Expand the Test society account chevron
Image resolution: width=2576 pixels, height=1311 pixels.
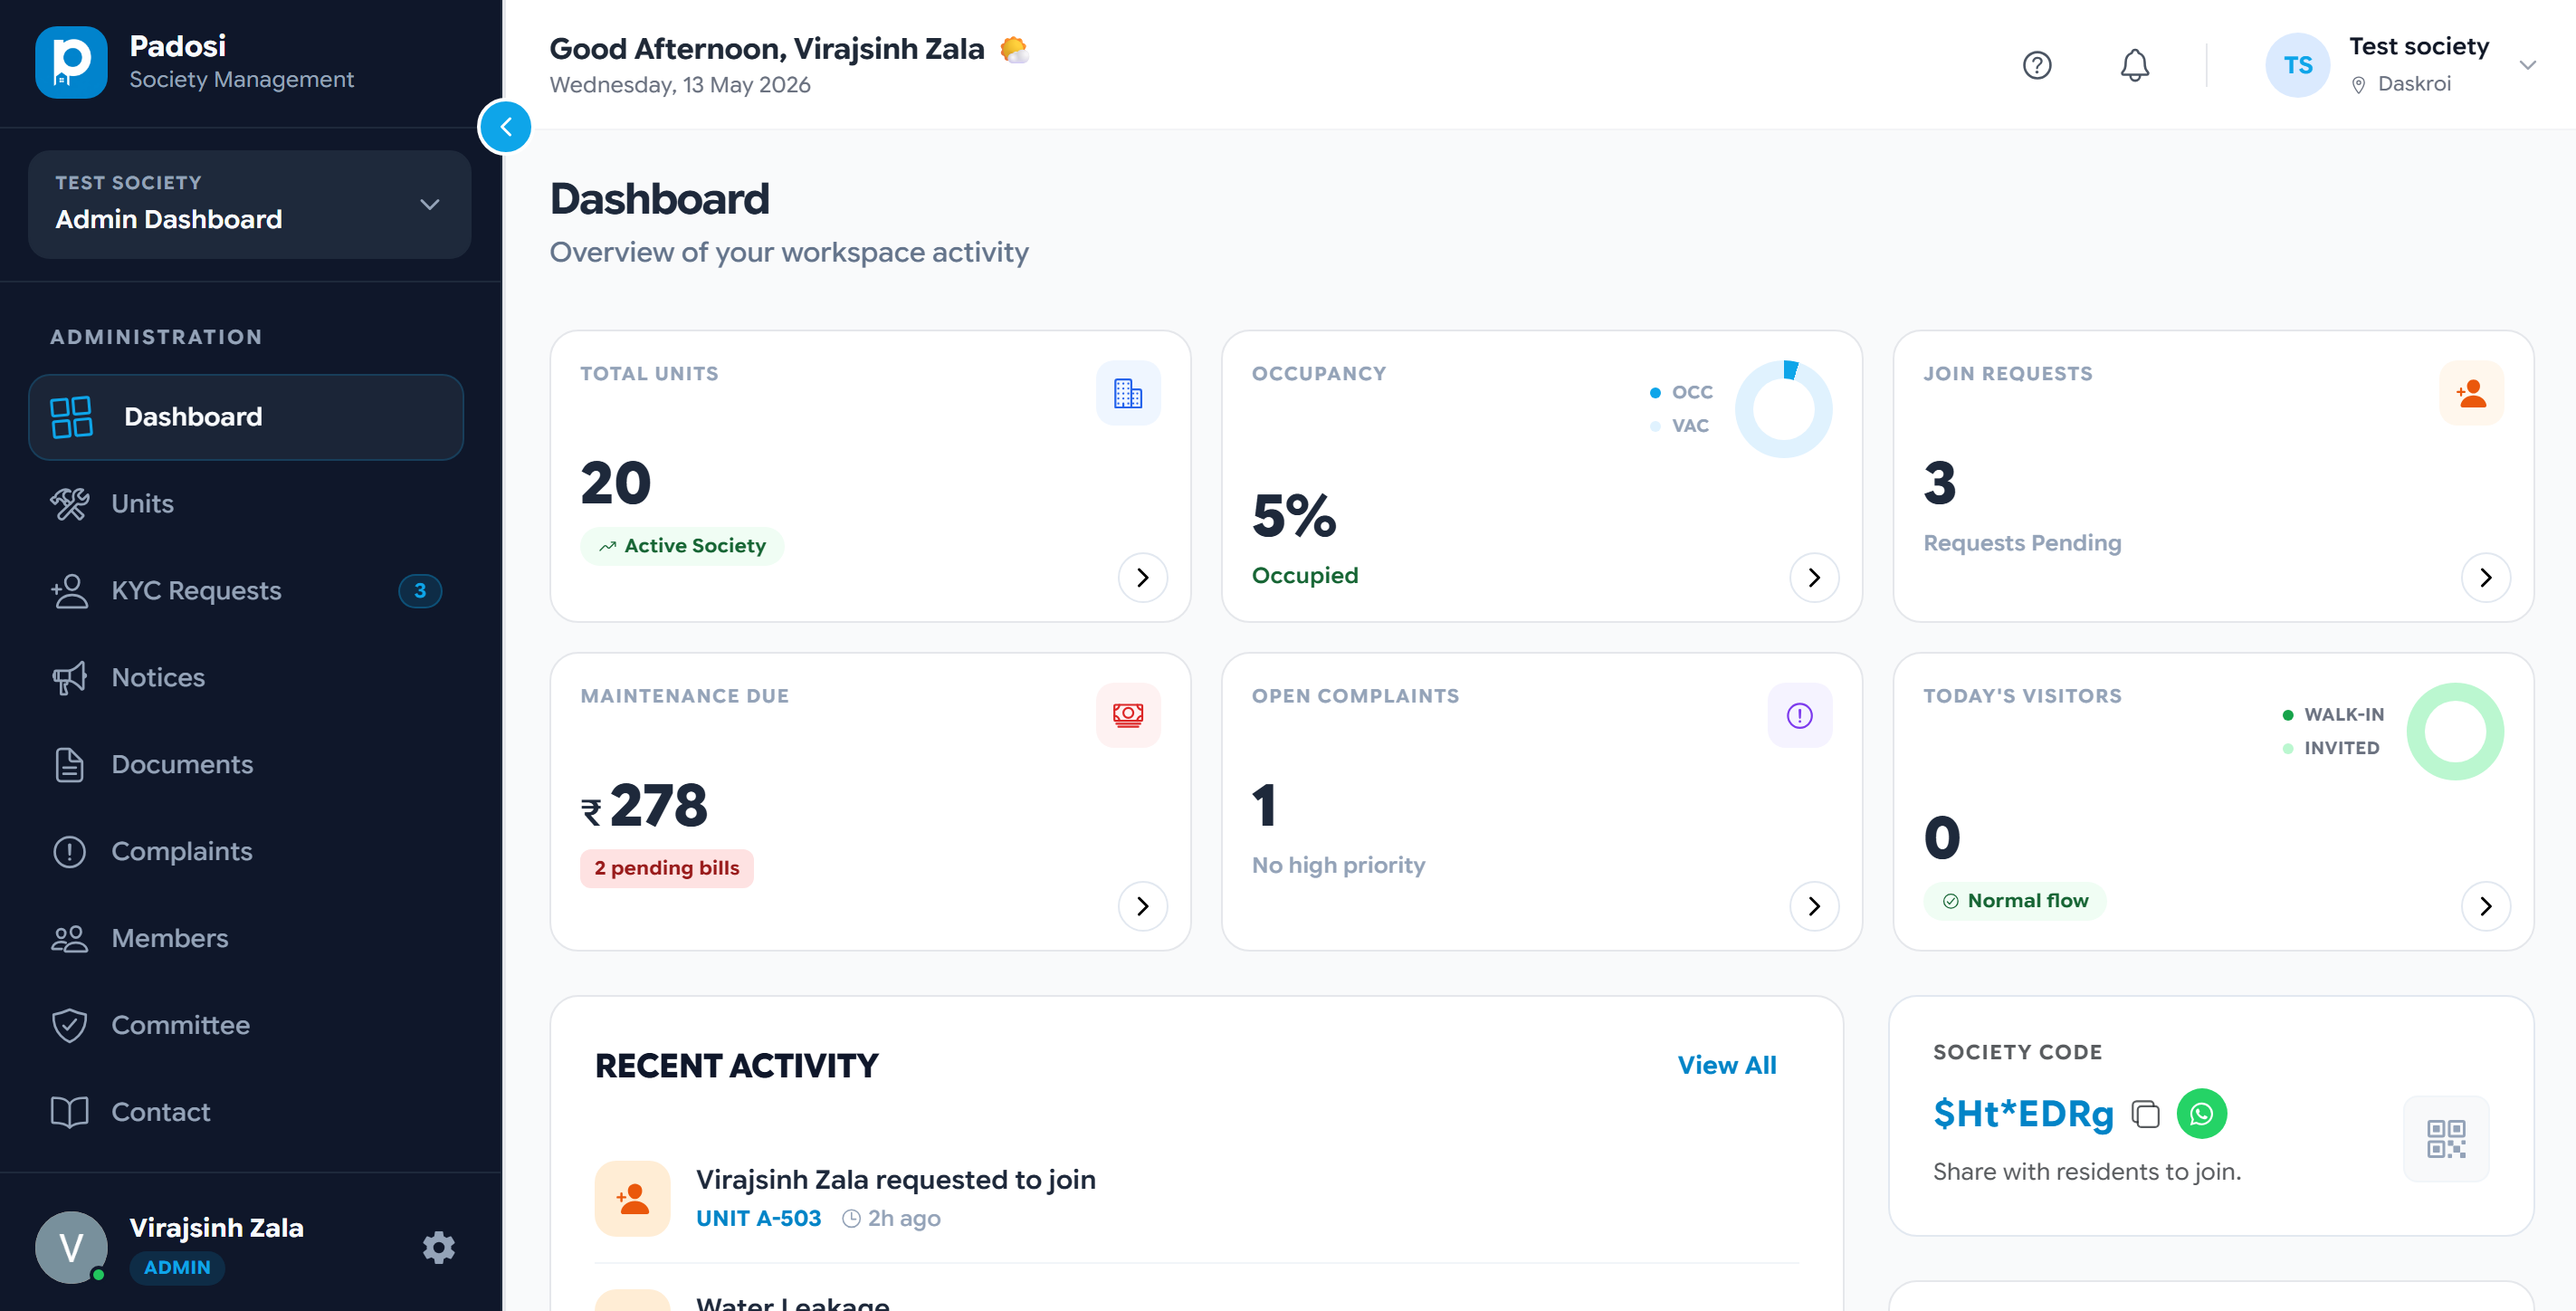(x=2528, y=65)
